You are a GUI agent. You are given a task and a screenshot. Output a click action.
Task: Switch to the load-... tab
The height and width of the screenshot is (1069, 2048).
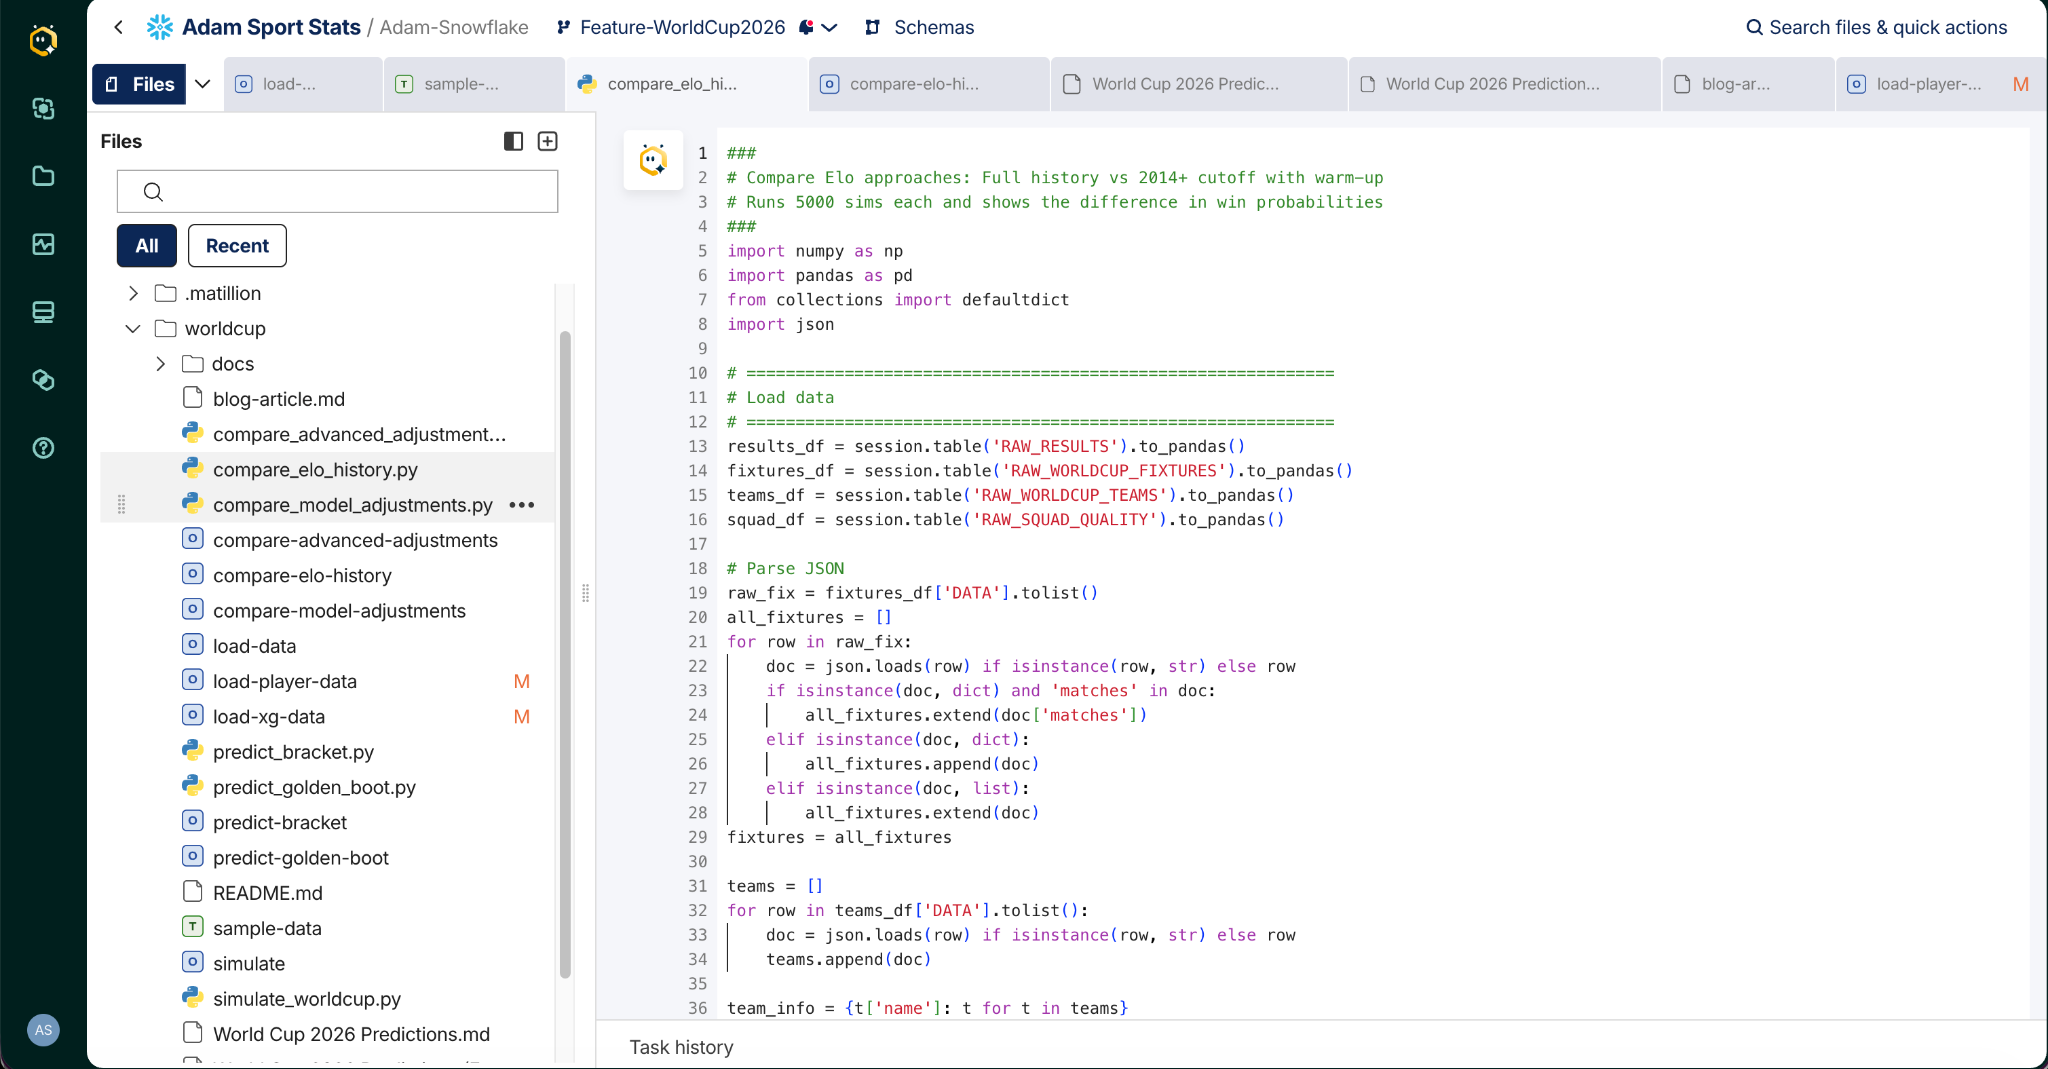[x=303, y=84]
